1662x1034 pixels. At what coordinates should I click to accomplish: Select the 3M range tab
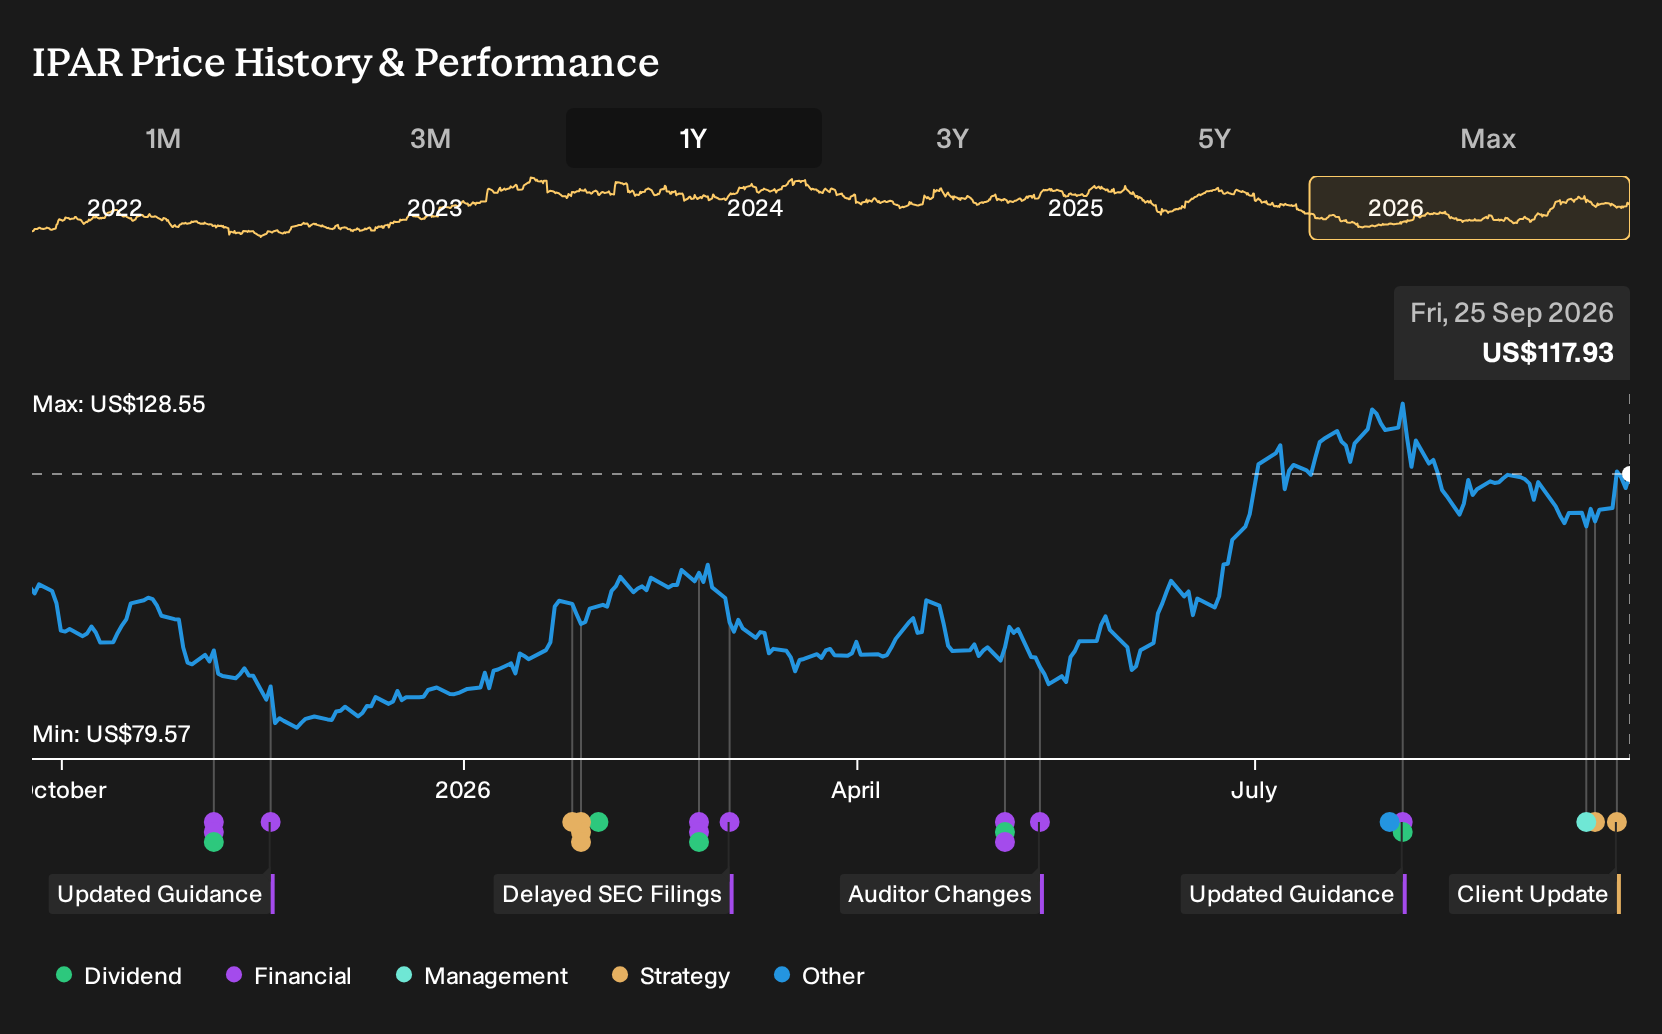coord(430,138)
